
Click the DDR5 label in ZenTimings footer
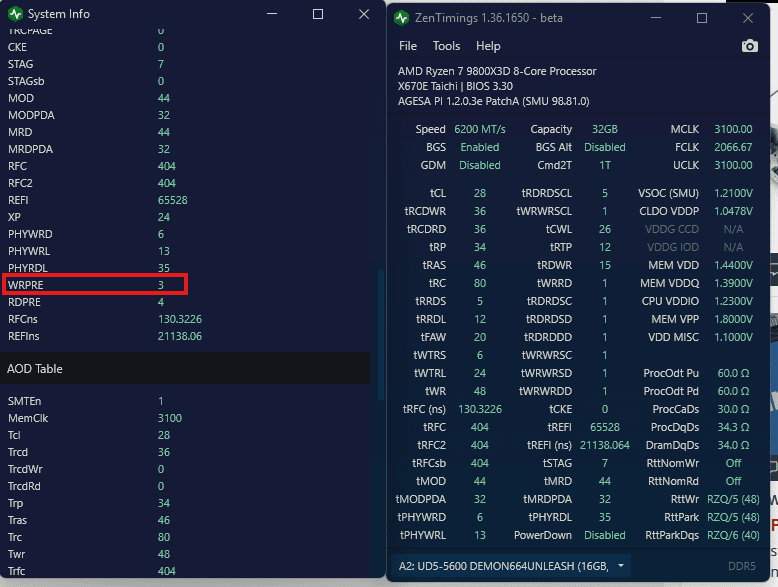741,566
